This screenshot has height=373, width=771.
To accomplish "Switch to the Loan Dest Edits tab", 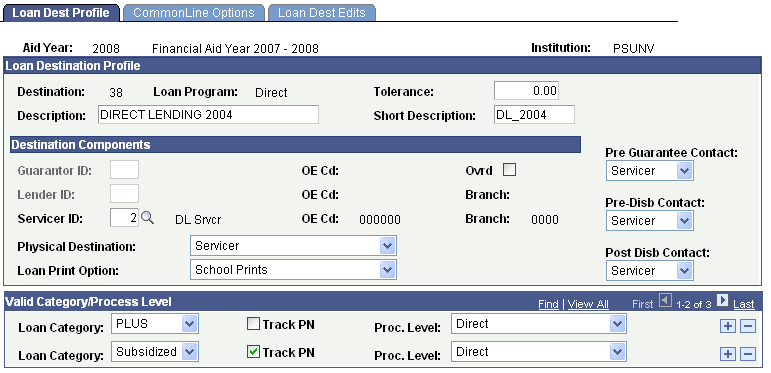I will coord(322,13).
